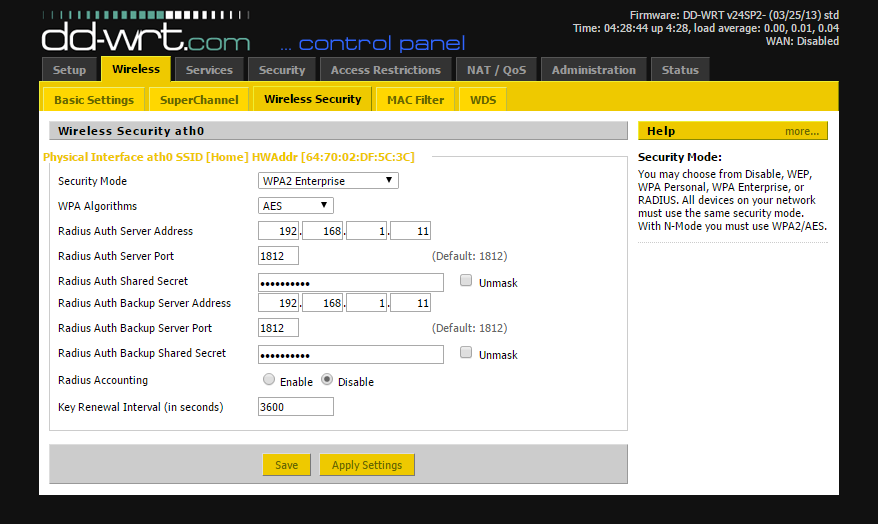Screen dimensions: 878x524
Task: Go to the Administration tab
Action: pyautogui.click(x=593, y=70)
